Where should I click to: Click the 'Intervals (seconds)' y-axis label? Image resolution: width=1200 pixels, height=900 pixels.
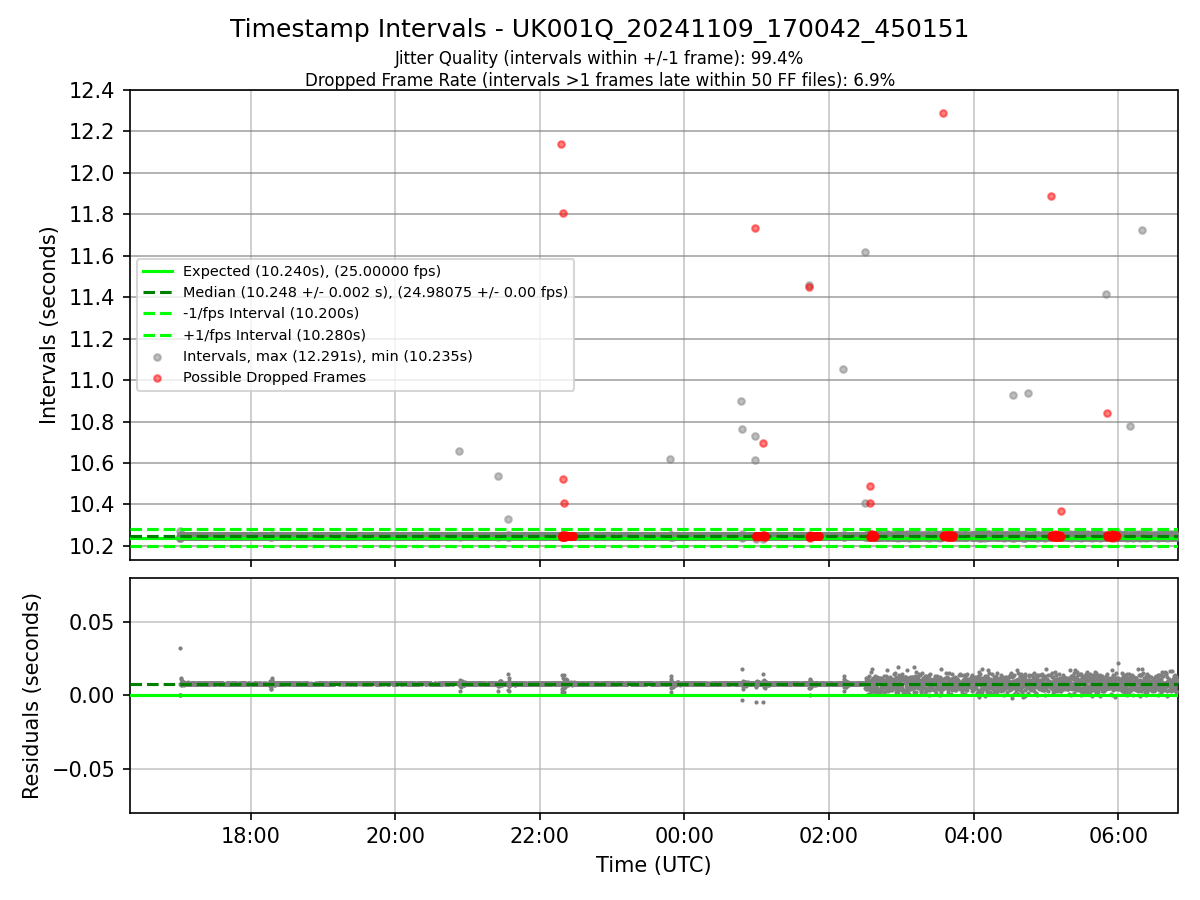[x=49, y=325]
